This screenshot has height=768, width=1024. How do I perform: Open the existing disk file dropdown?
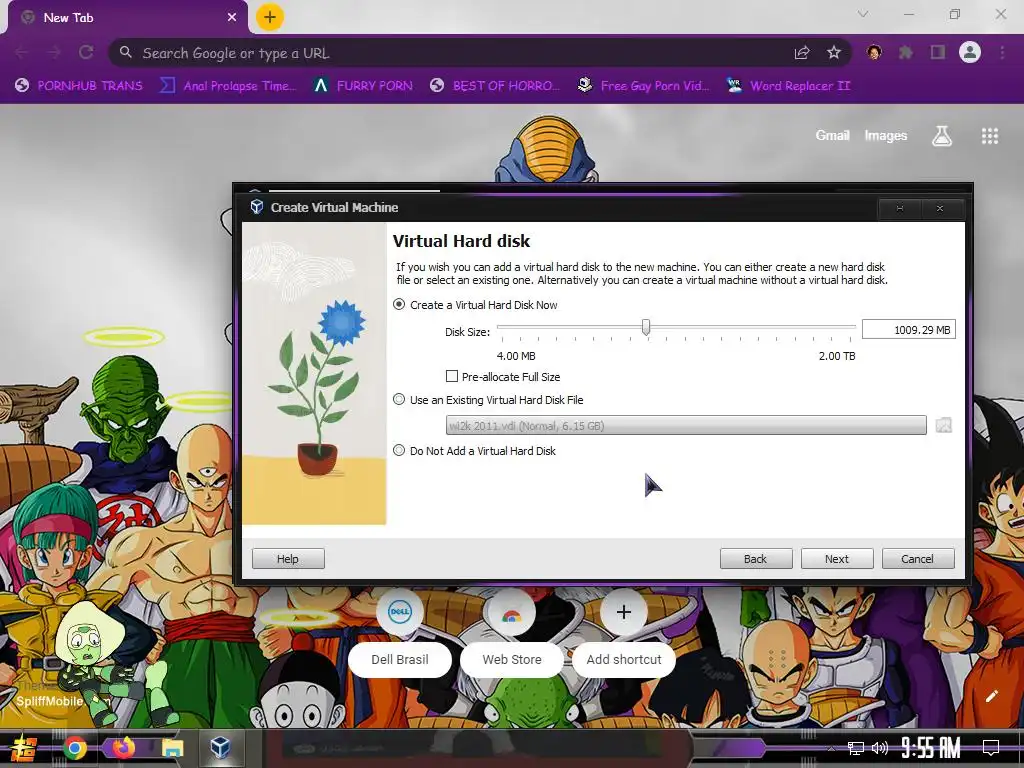686,425
